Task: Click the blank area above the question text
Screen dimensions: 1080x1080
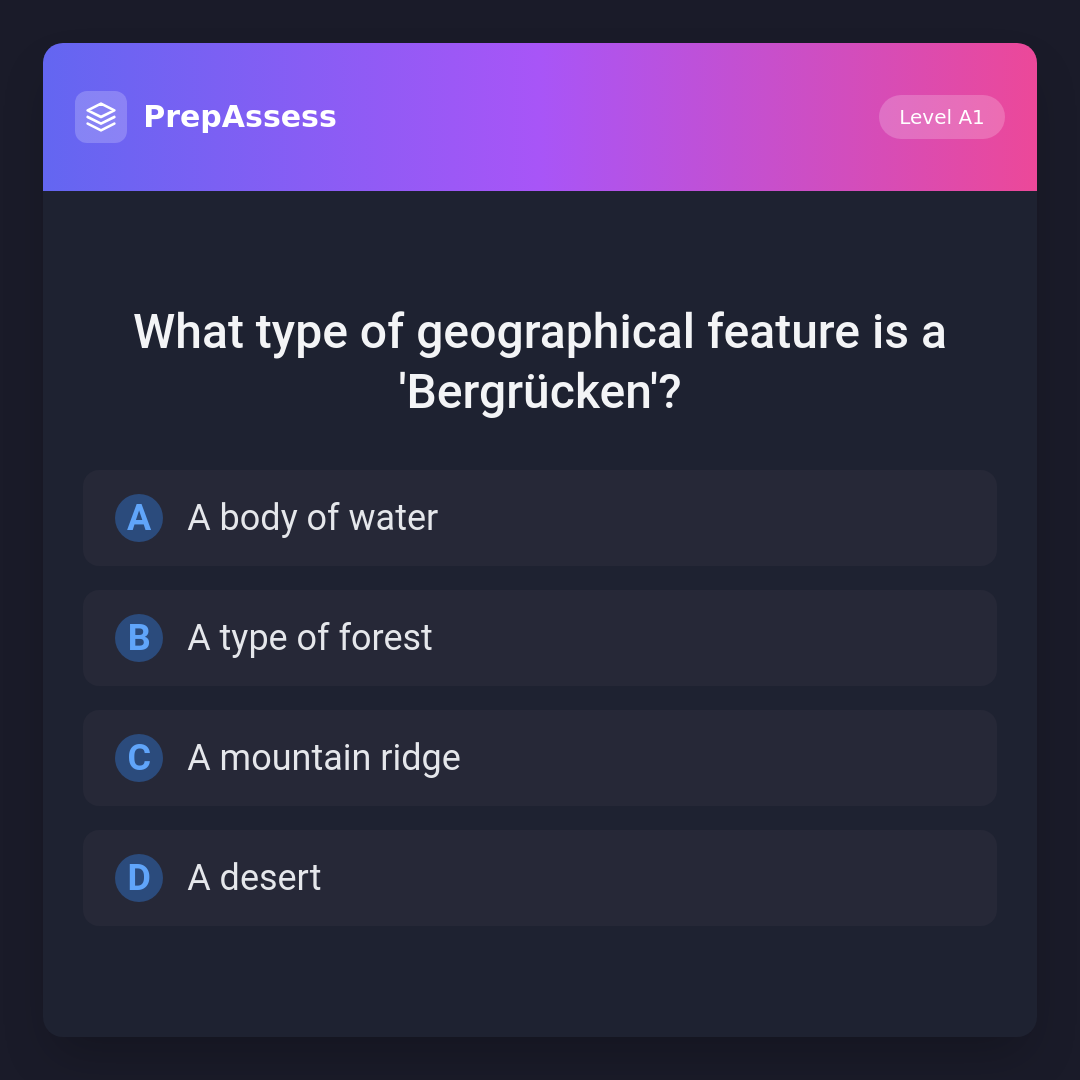Action: [x=540, y=245]
